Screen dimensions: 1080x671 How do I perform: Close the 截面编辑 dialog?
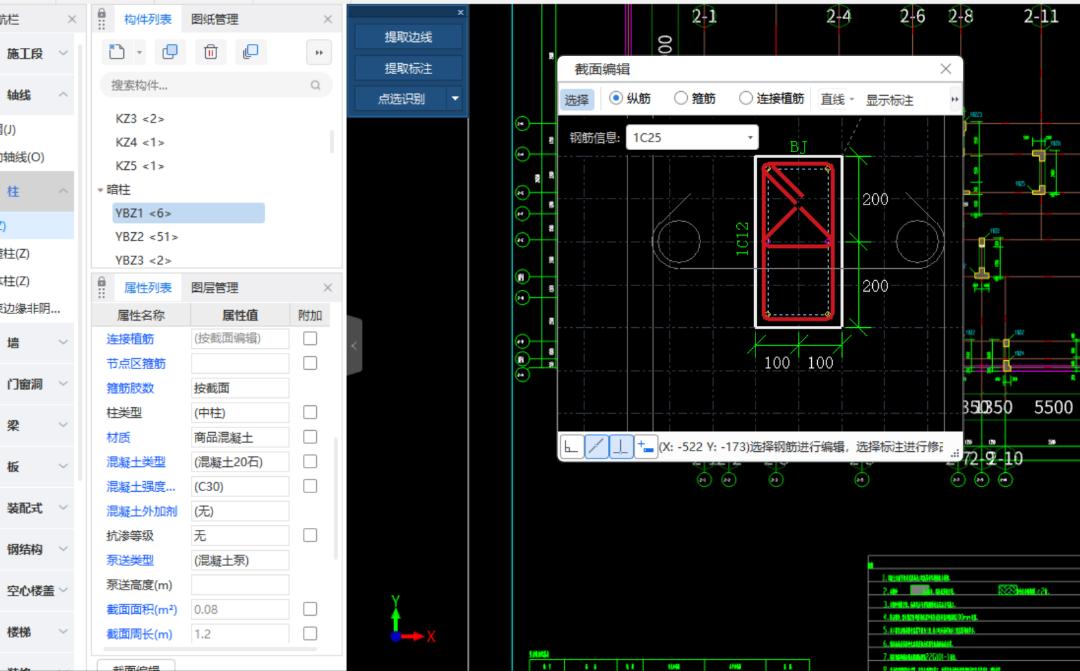click(x=946, y=69)
